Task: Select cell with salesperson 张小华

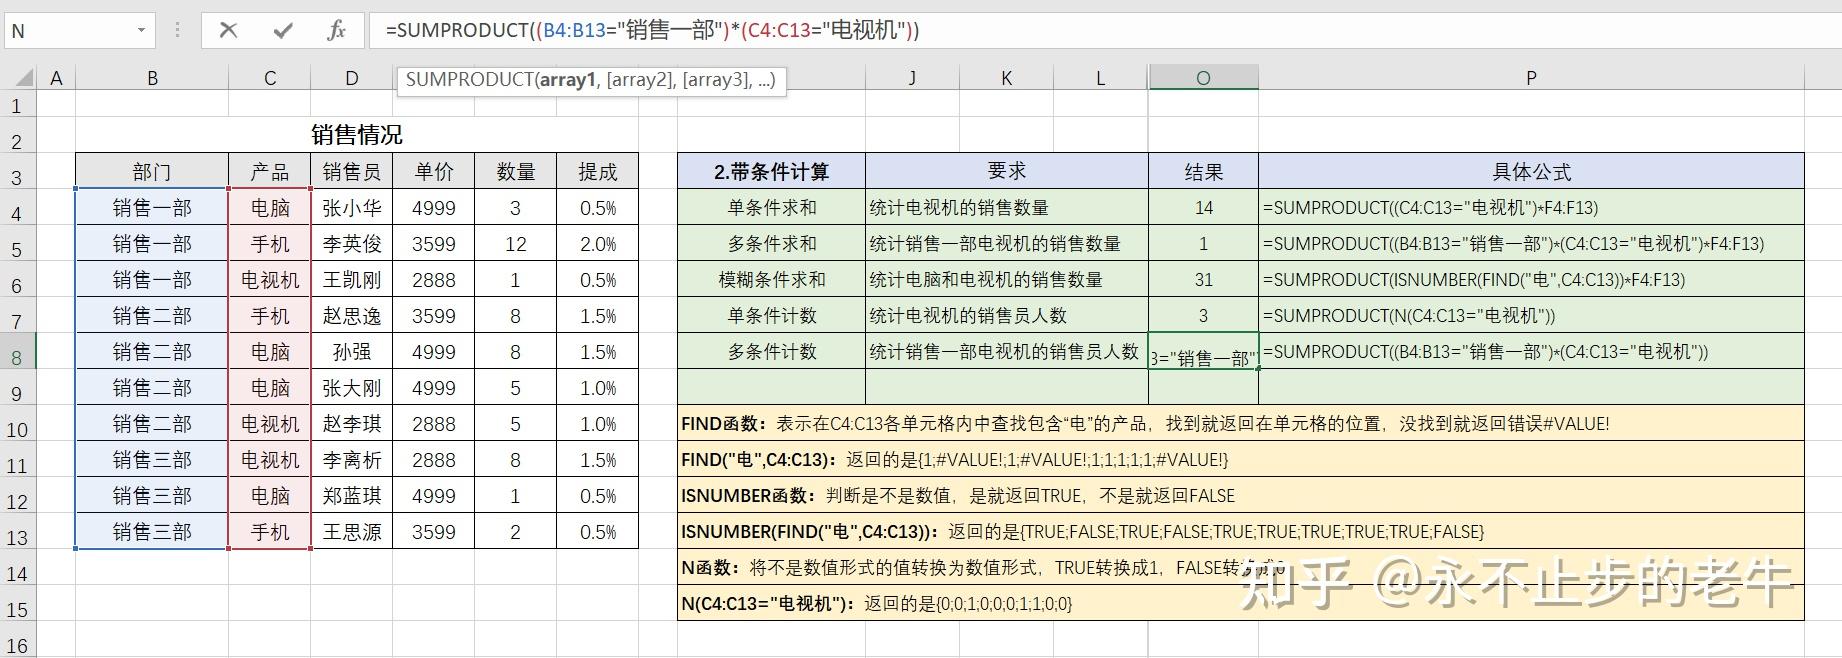Action: coord(352,208)
